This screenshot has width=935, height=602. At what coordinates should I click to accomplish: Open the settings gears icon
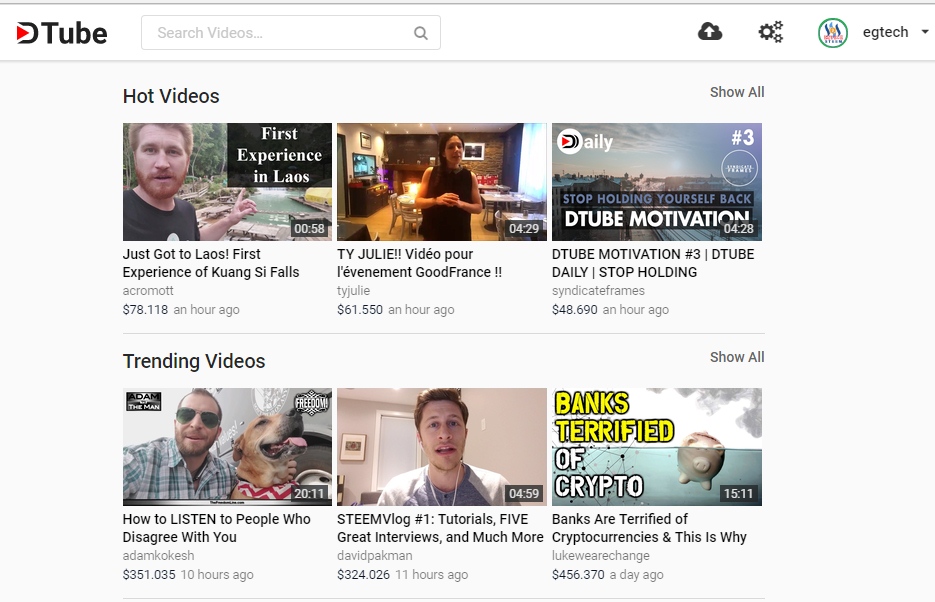click(770, 32)
